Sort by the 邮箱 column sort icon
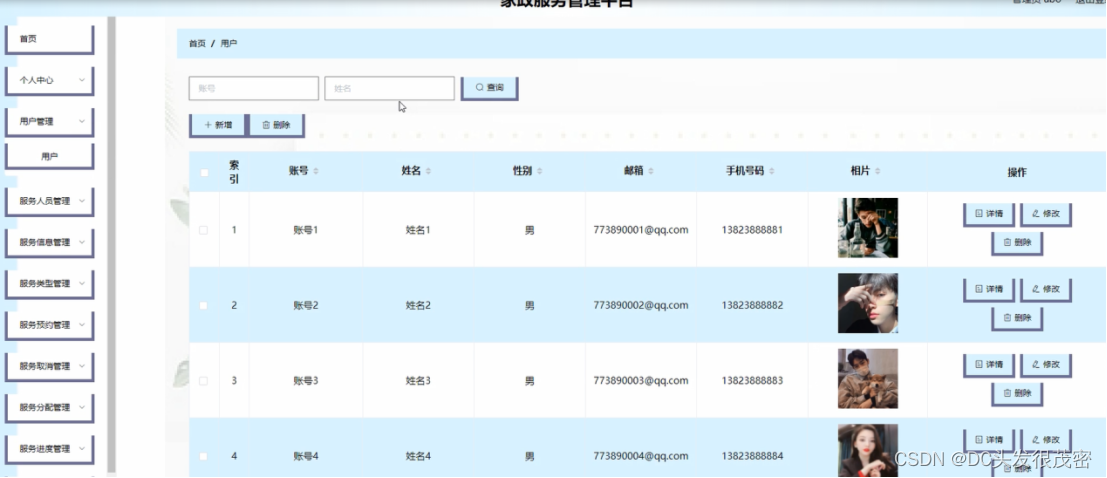The image size is (1107, 478). [651, 172]
